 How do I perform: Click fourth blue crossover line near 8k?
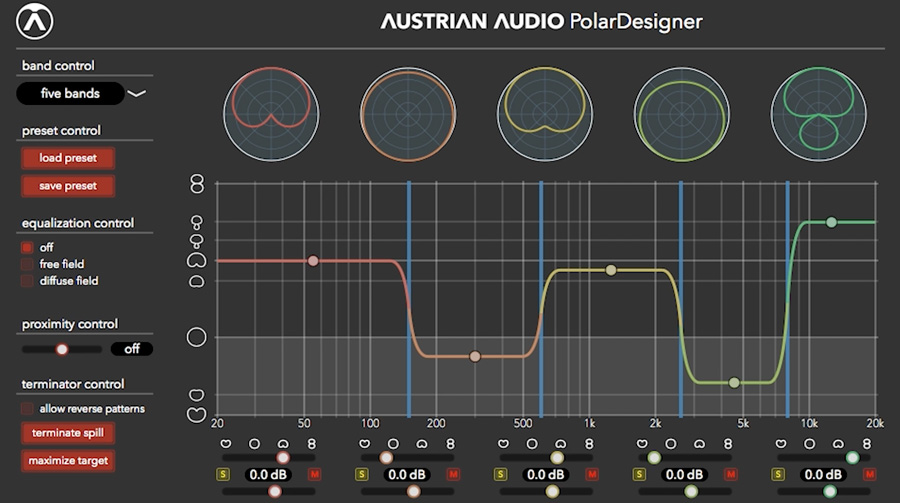coord(788,299)
